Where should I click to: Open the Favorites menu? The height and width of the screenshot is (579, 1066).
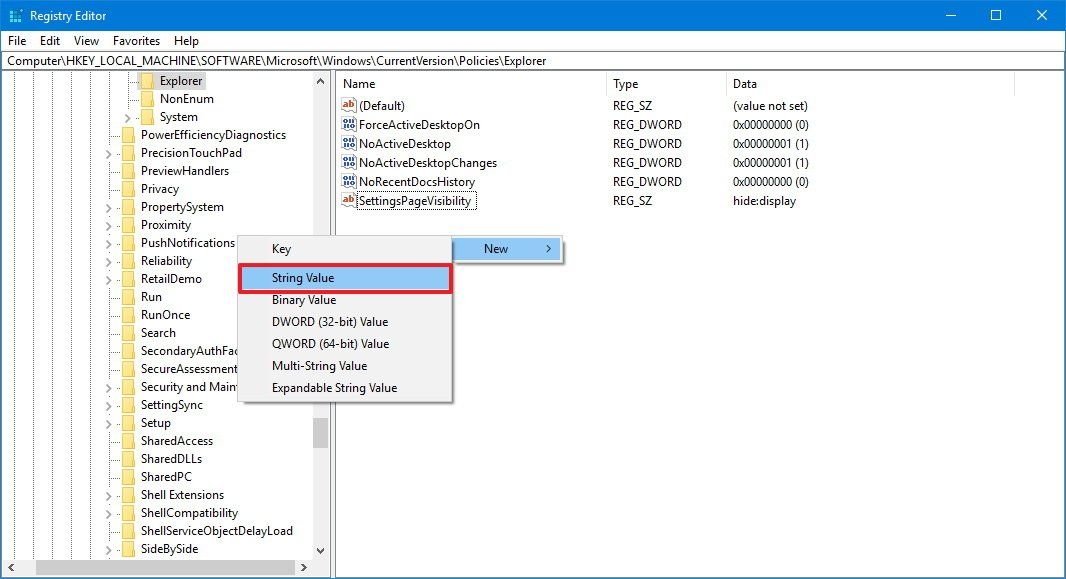pos(136,41)
